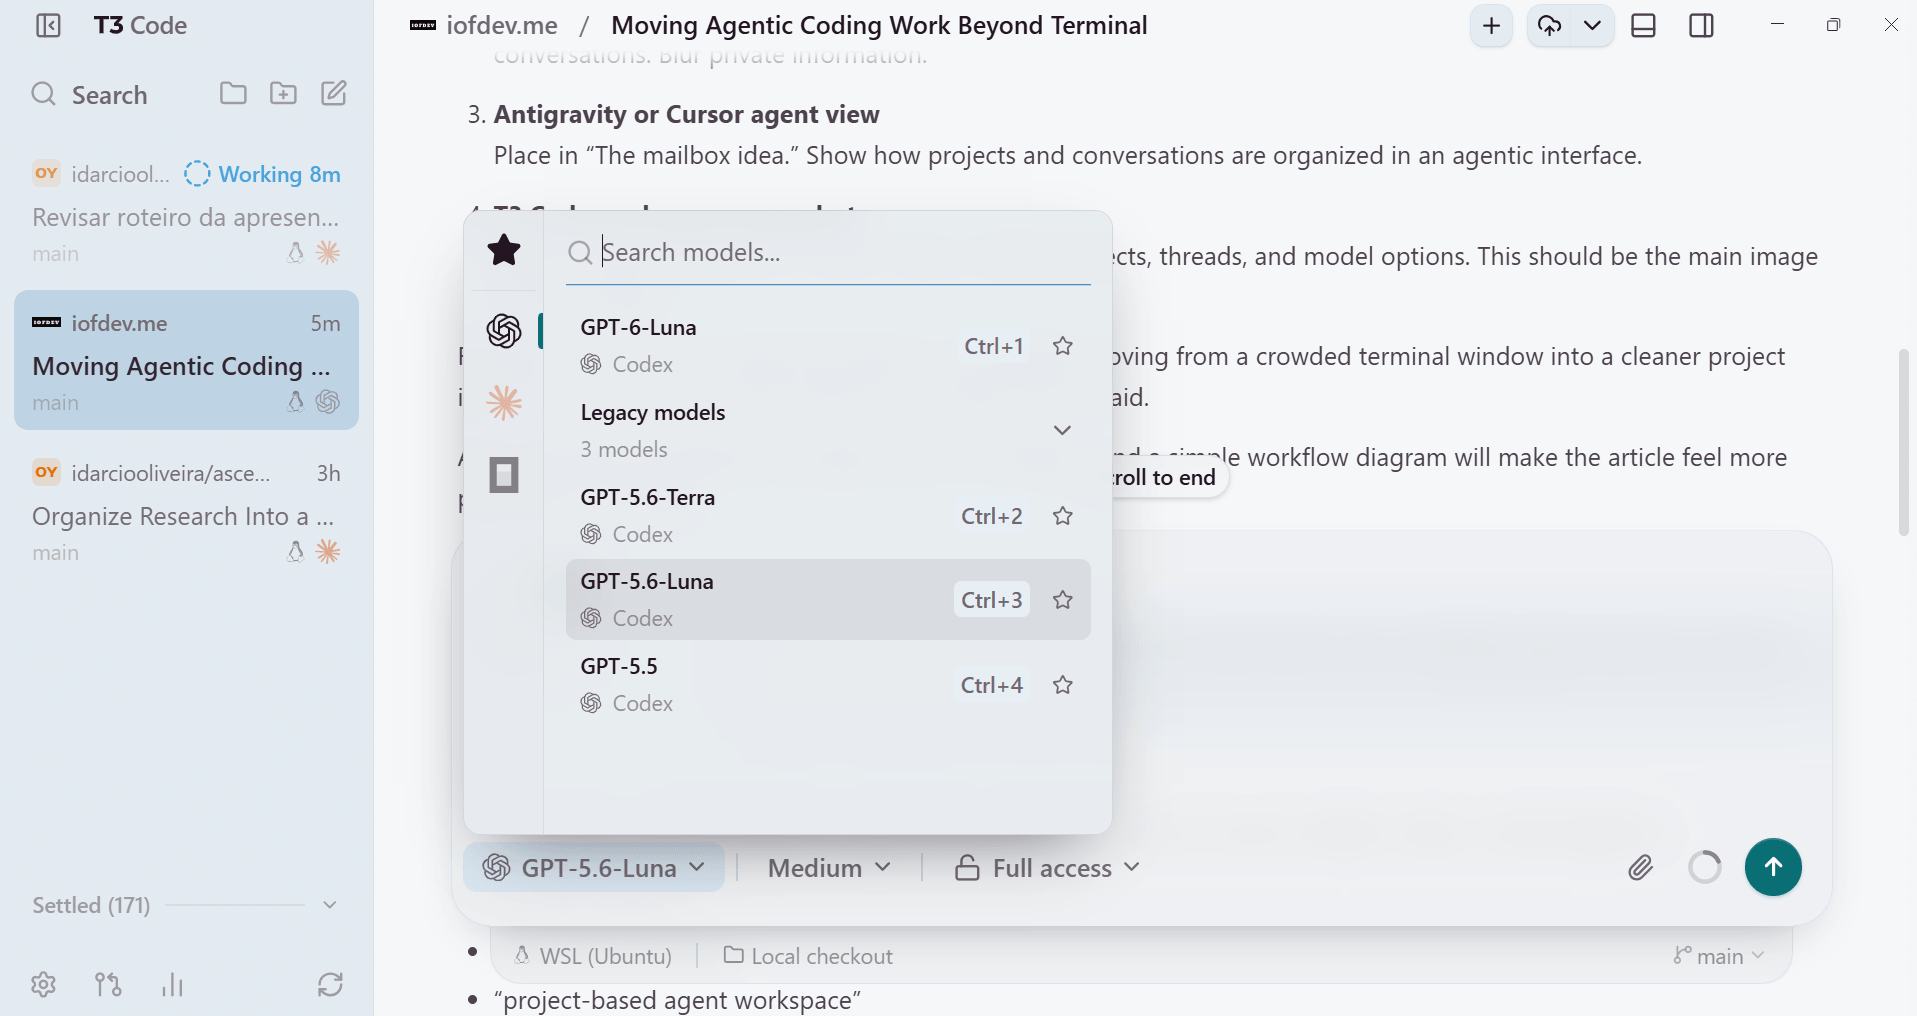Viewport: 1917px width, 1016px height.
Task: Click the Local checkout button
Action: 808,956
